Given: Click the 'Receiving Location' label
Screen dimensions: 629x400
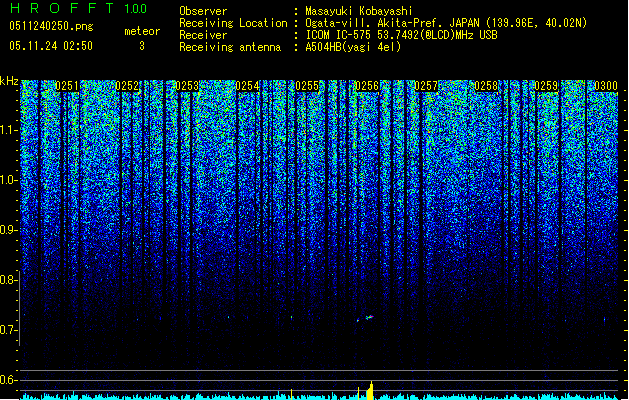Looking at the screenshot, I should [x=233, y=23].
